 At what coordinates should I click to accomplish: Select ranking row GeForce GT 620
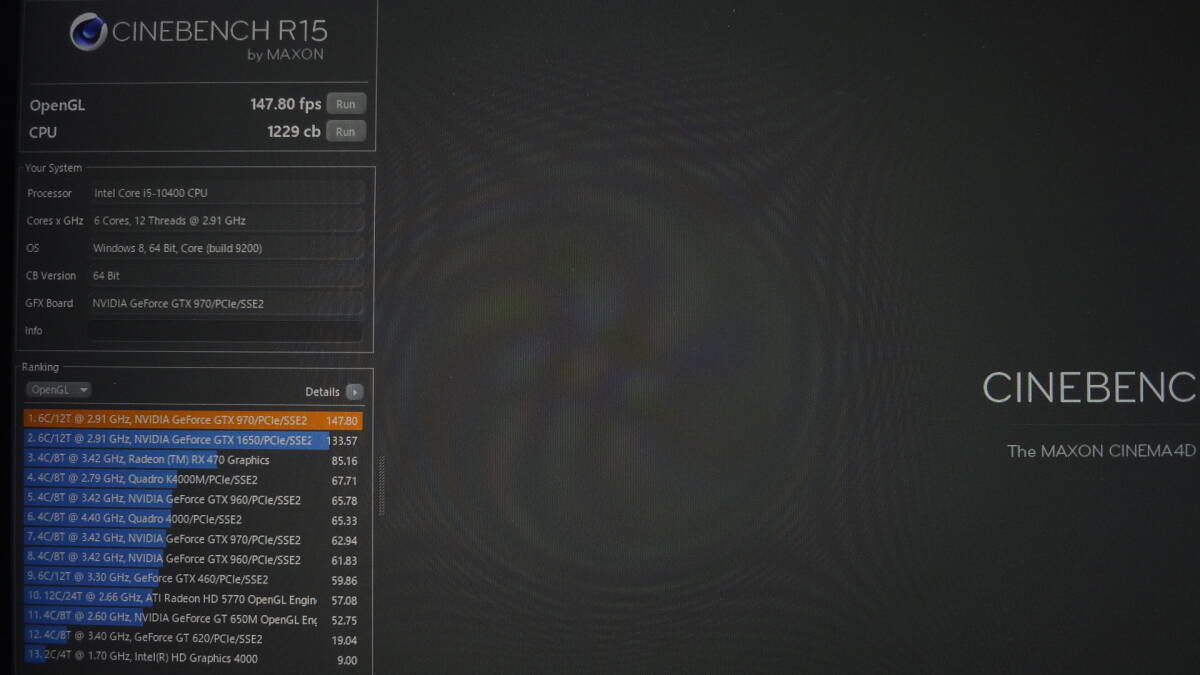[x=194, y=639]
